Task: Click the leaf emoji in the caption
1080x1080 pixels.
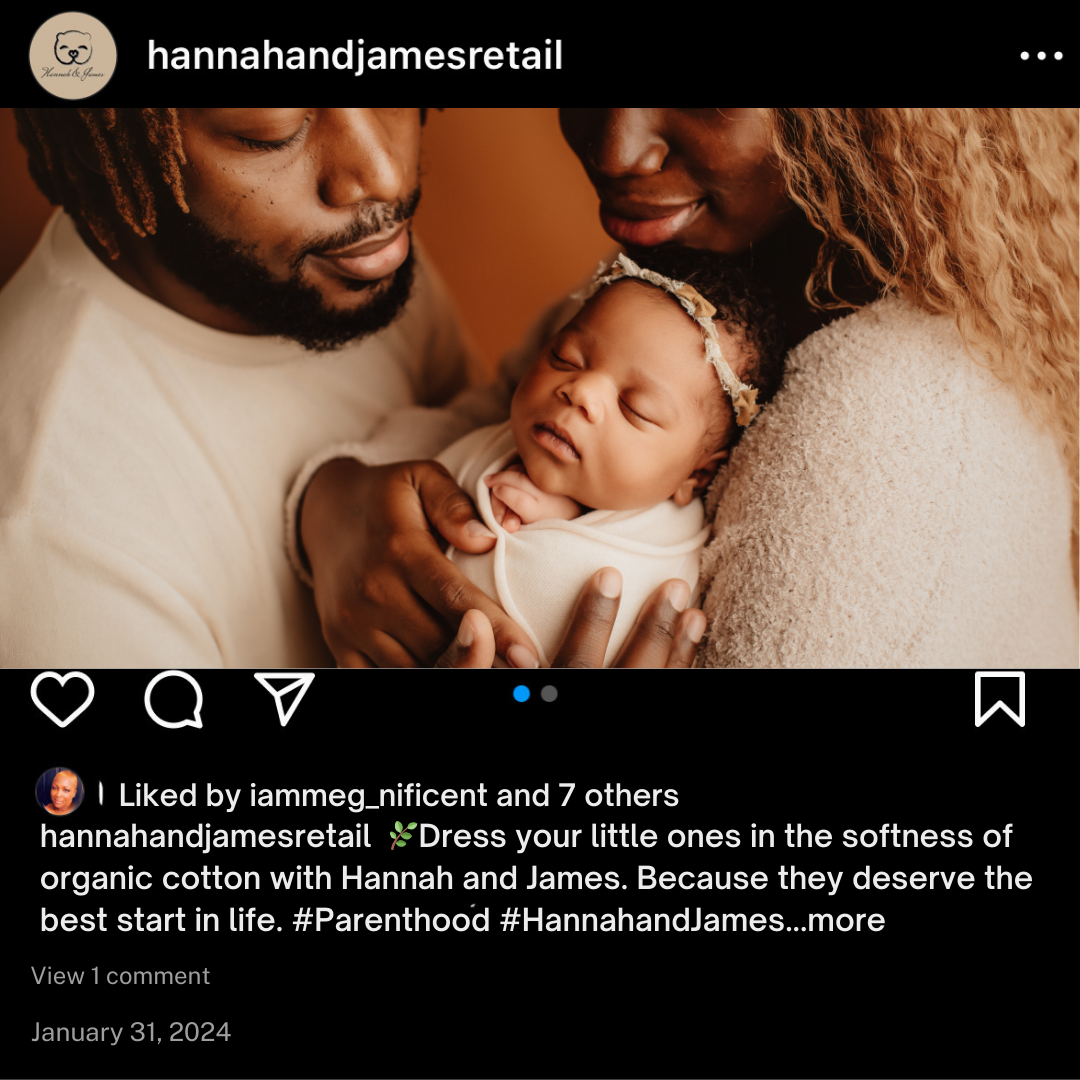Action: click(402, 835)
